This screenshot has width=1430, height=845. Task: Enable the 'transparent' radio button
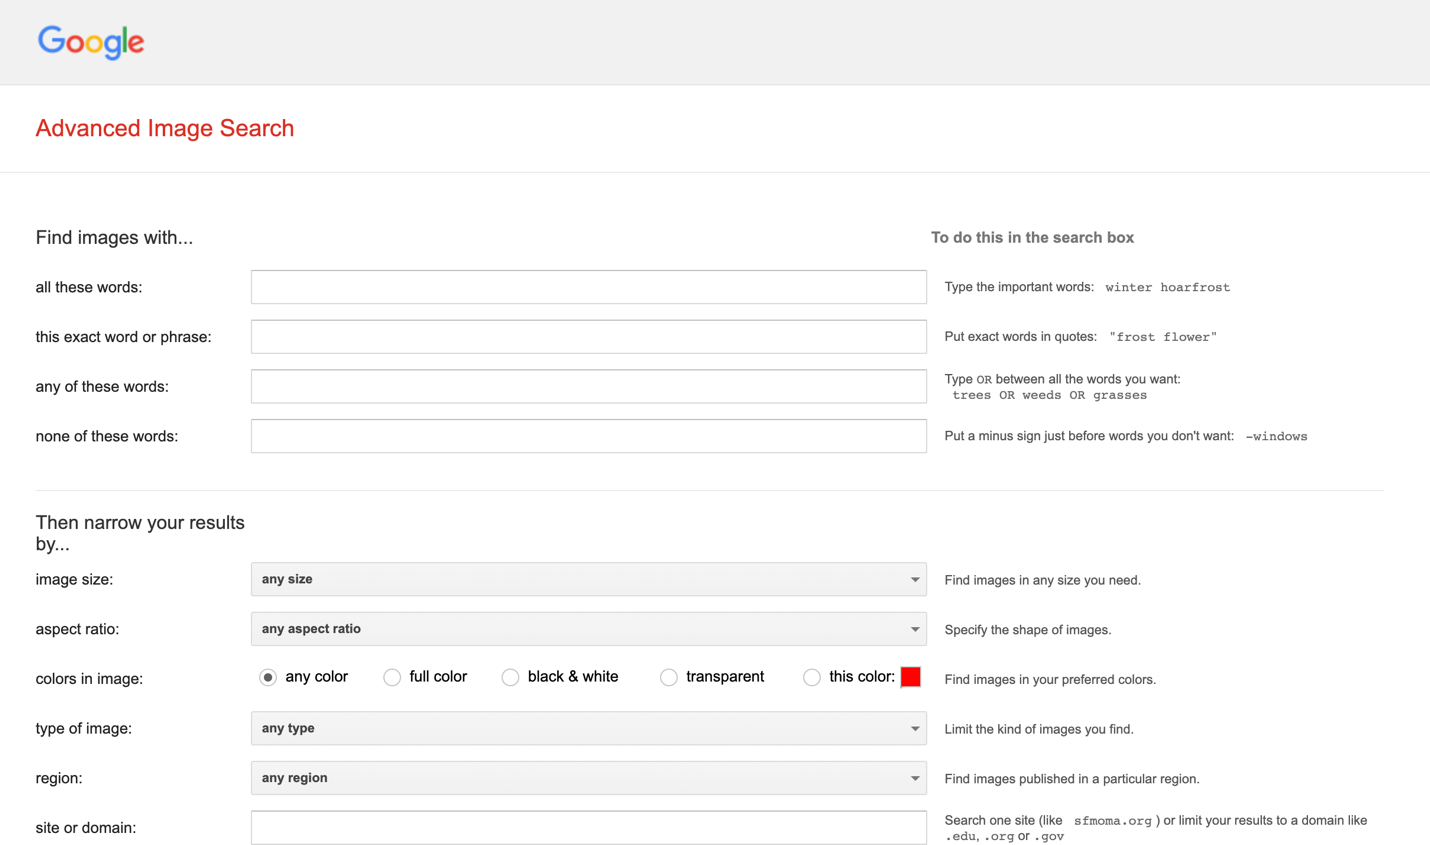click(x=669, y=678)
